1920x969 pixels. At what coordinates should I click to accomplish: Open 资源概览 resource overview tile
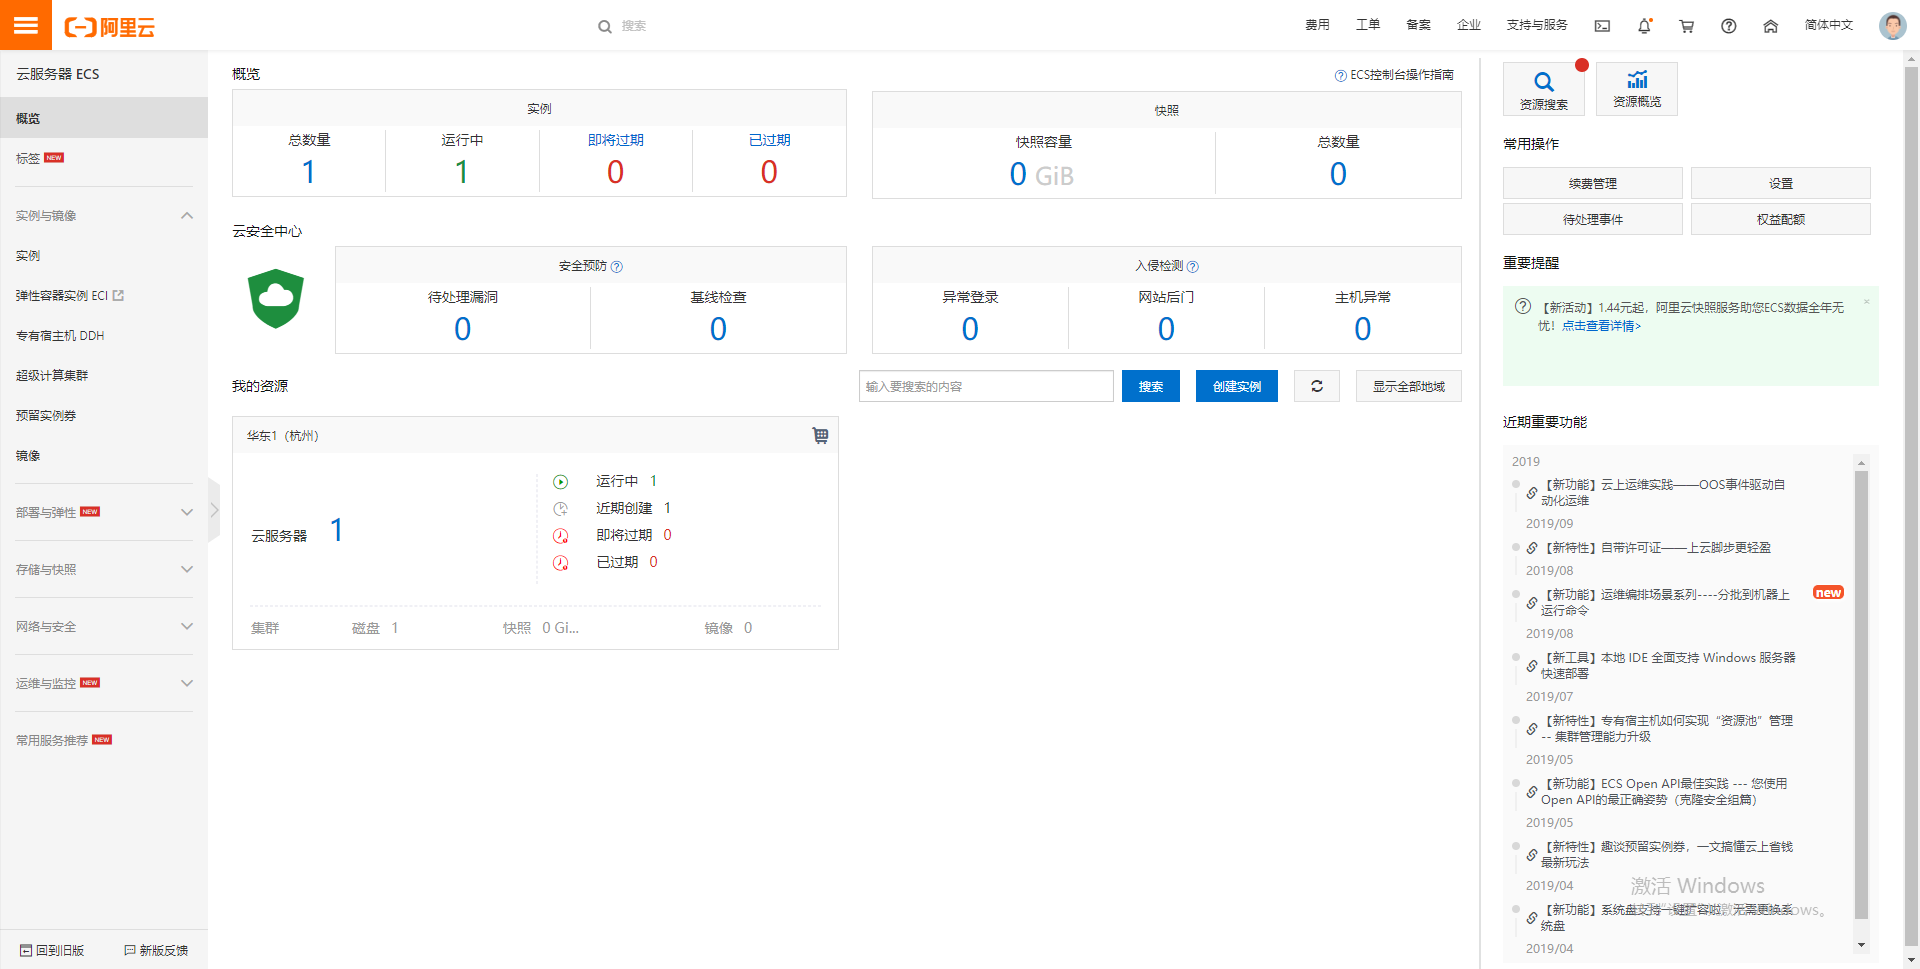[x=1637, y=89]
